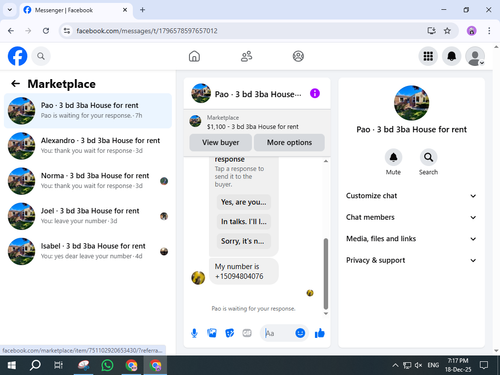Open the Windows Start menu
Image resolution: width=500 pixels, height=375 pixels.
pyautogui.click(x=12, y=365)
